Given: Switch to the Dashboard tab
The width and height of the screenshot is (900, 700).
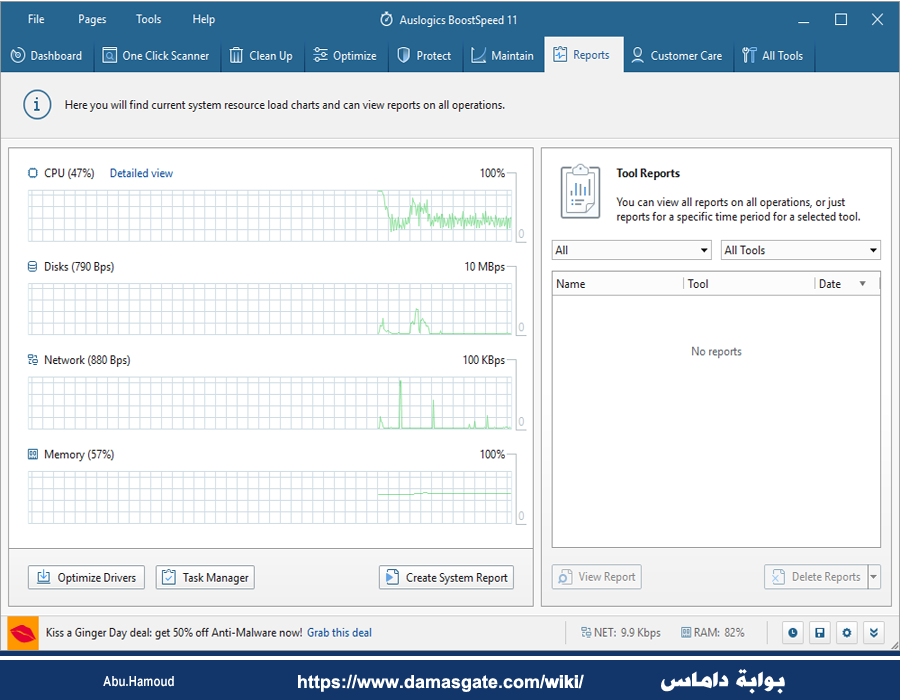Looking at the screenshot, I should click(47, 55).
